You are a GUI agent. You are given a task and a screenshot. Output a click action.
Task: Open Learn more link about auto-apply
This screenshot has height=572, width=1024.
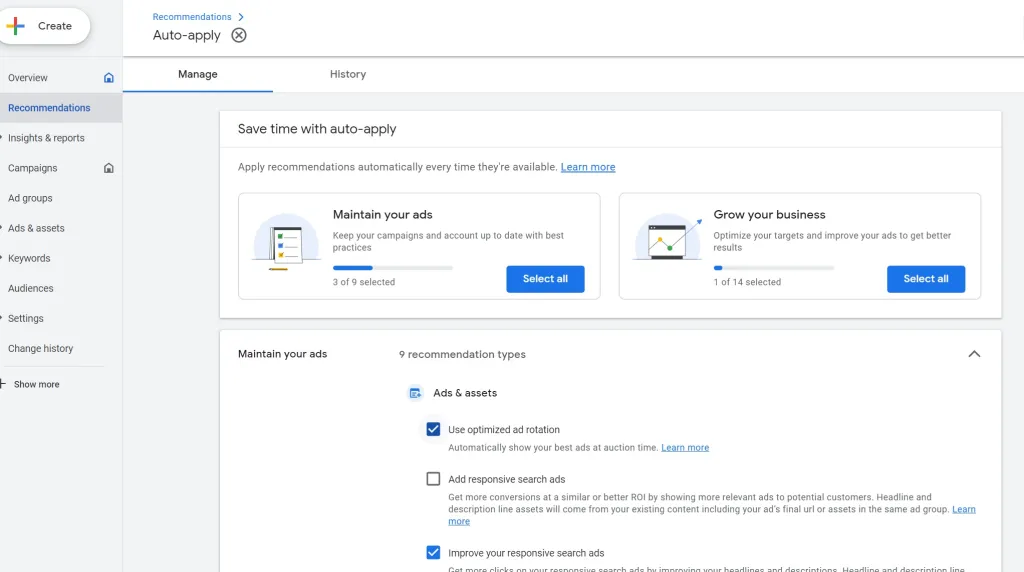[588, 167]
